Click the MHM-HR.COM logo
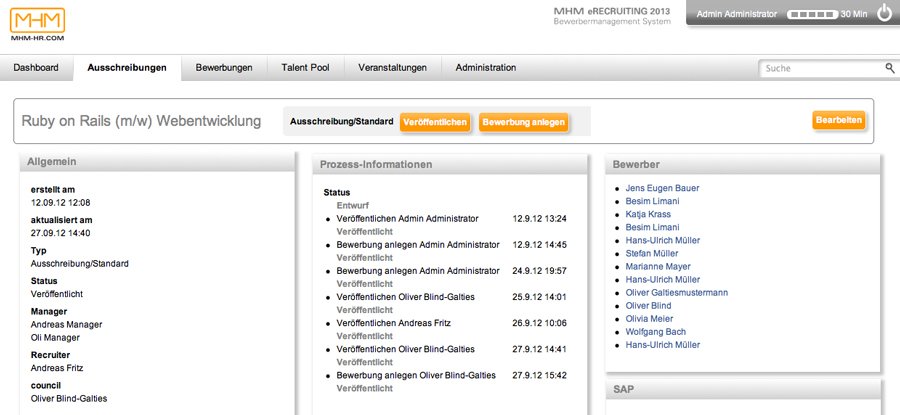This screenshot has width=900, height=415. 40,24
